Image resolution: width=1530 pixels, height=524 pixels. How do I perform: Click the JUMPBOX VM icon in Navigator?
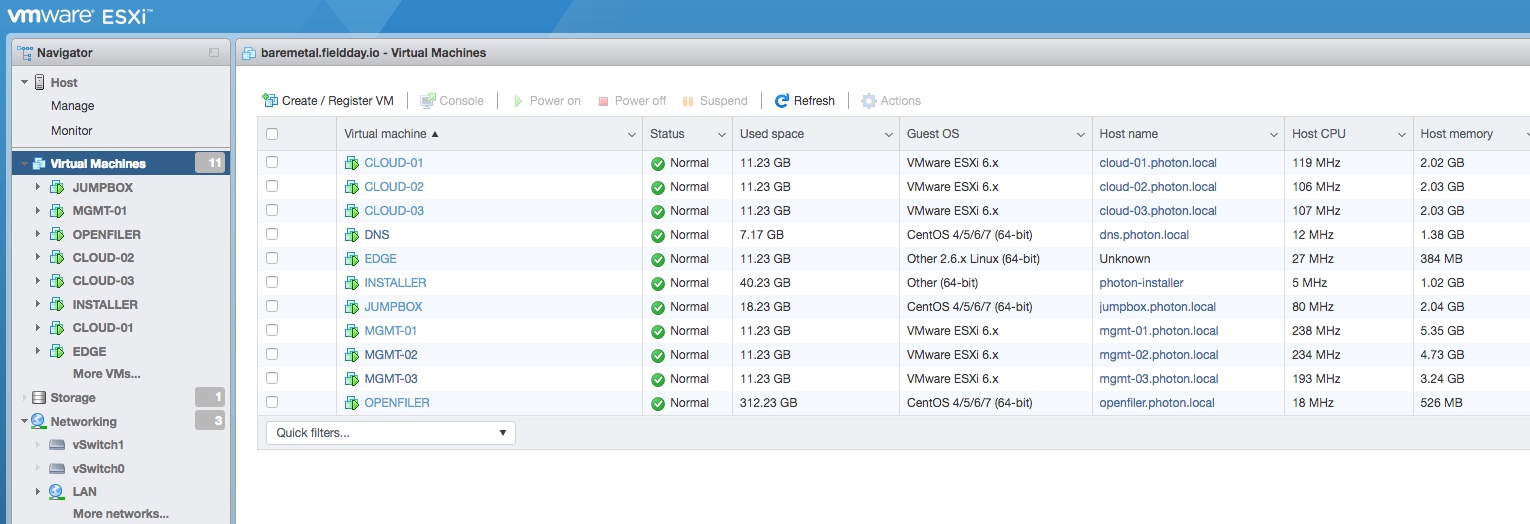(57, 187)
